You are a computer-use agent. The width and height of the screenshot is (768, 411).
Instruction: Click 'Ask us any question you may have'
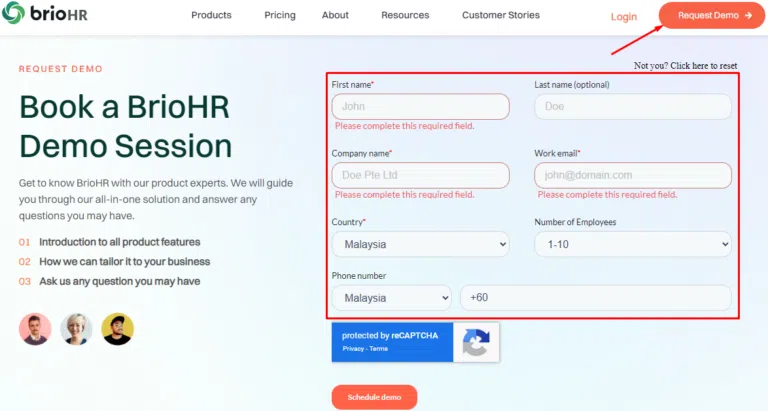[120, 281]
